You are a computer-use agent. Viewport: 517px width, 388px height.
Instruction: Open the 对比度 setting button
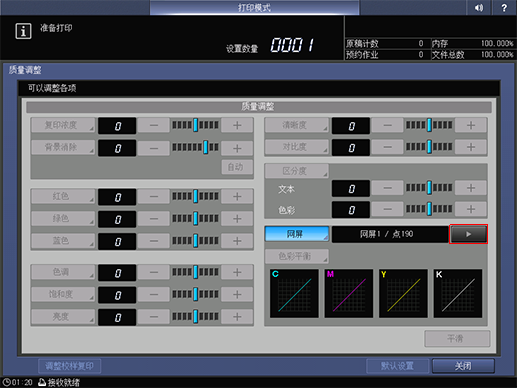click(297, 147)
